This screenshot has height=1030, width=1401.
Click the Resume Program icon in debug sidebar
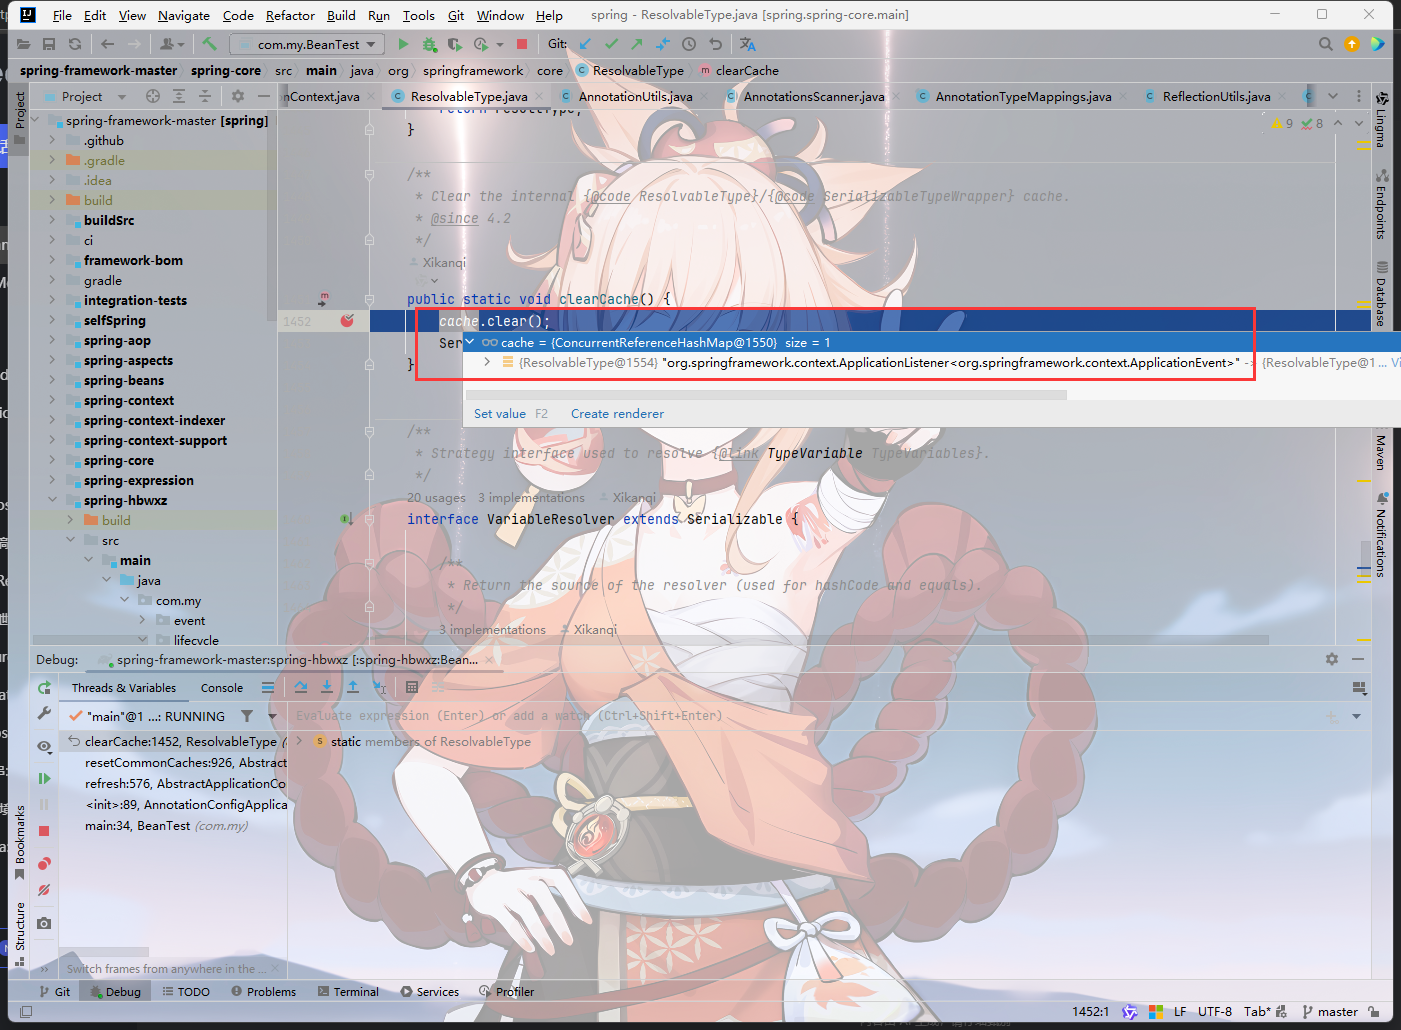point(44,778)
